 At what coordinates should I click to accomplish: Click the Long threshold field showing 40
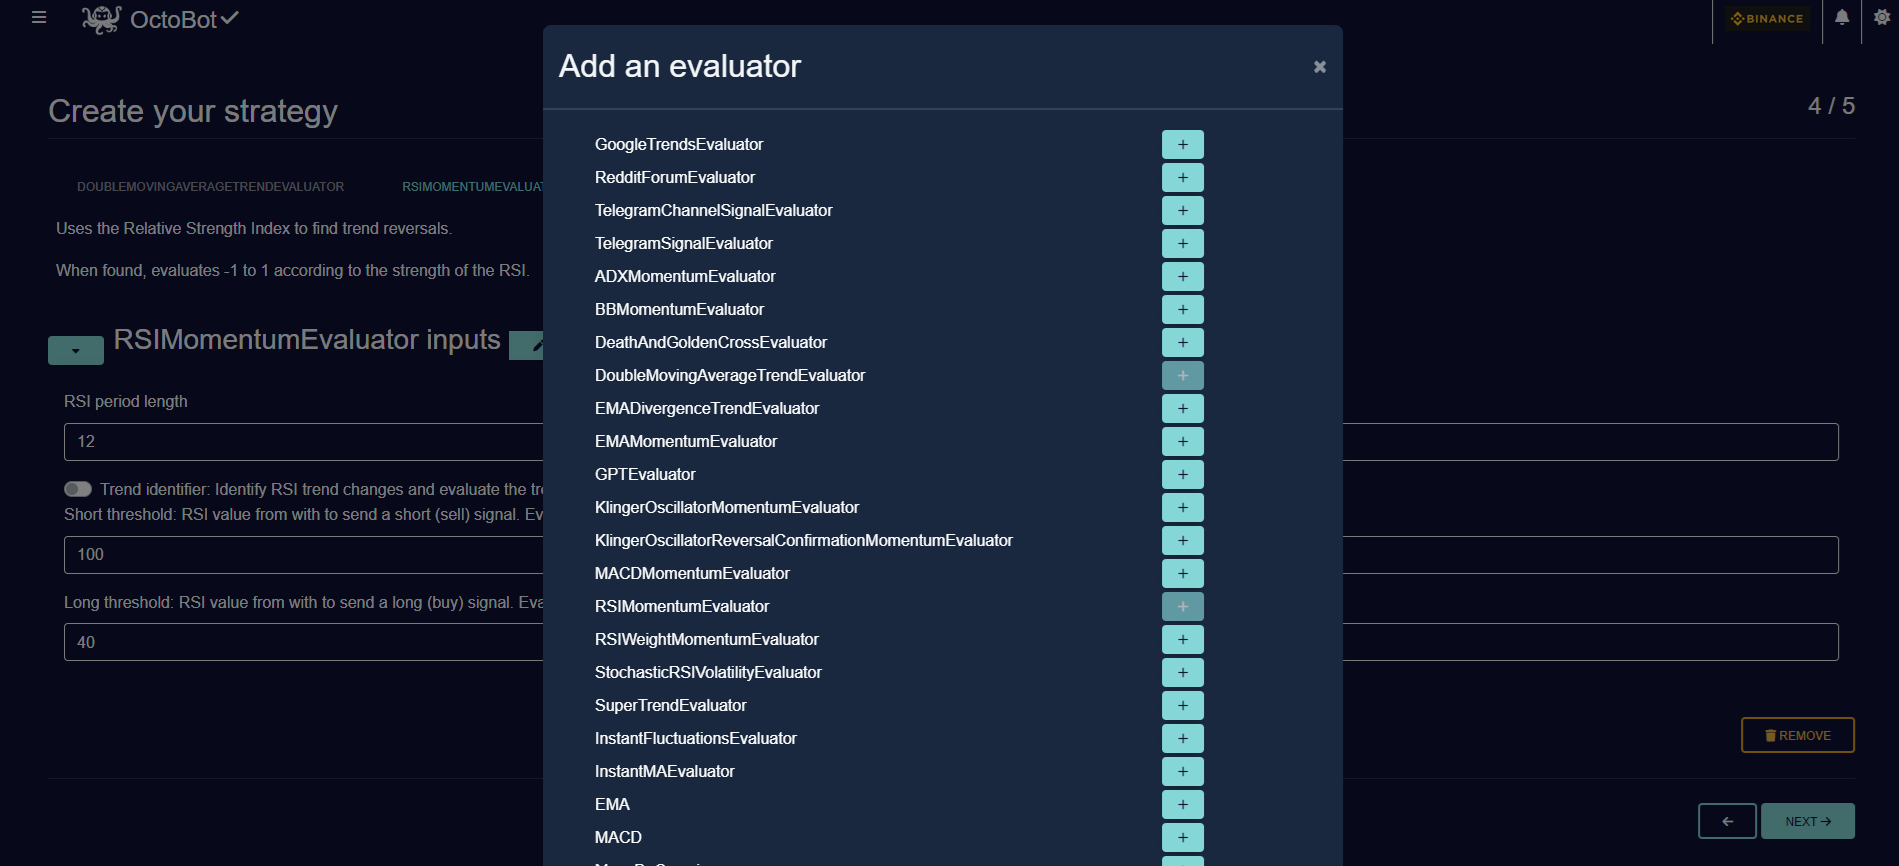[303, 642]
